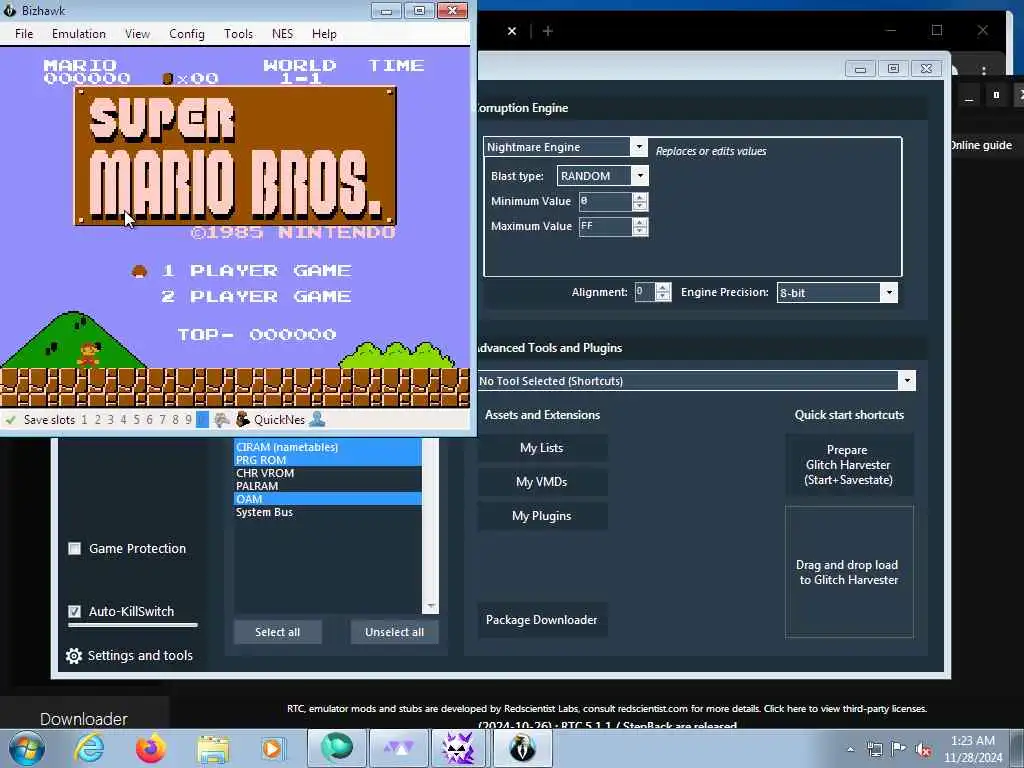
Task: Click the gray controller icon in Bizhawk status bar
Action: (222, 419)
